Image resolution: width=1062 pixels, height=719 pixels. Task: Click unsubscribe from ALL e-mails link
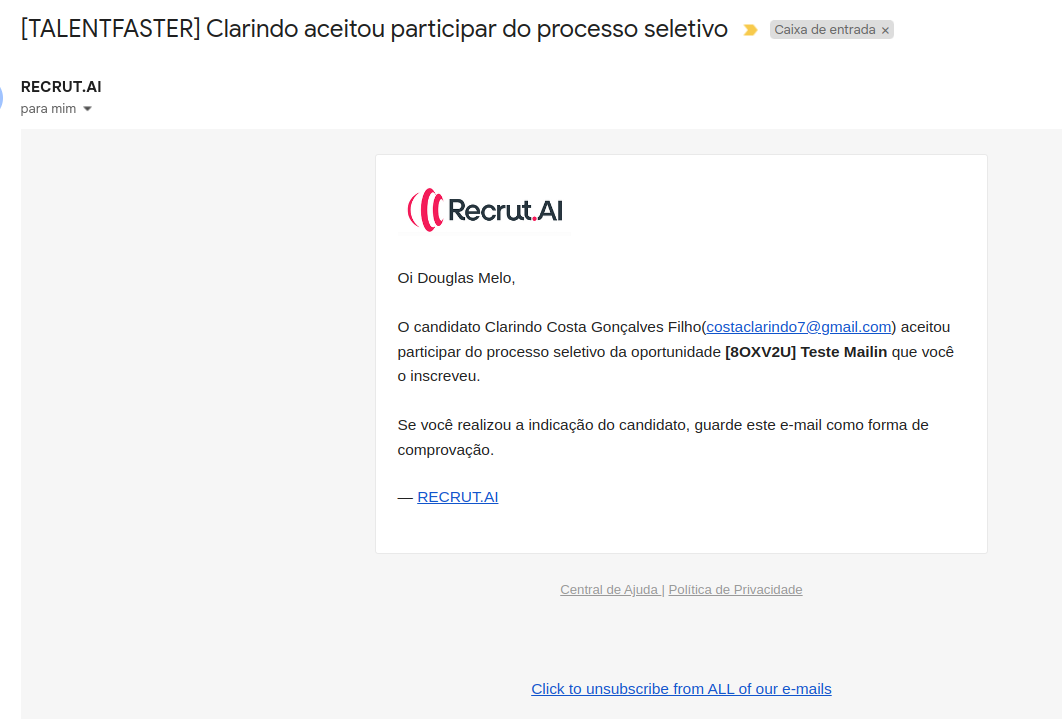(x=681, y=689)
